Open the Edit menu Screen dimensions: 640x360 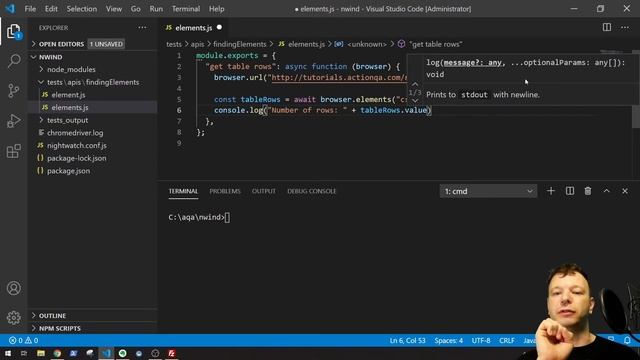(51, 9)
